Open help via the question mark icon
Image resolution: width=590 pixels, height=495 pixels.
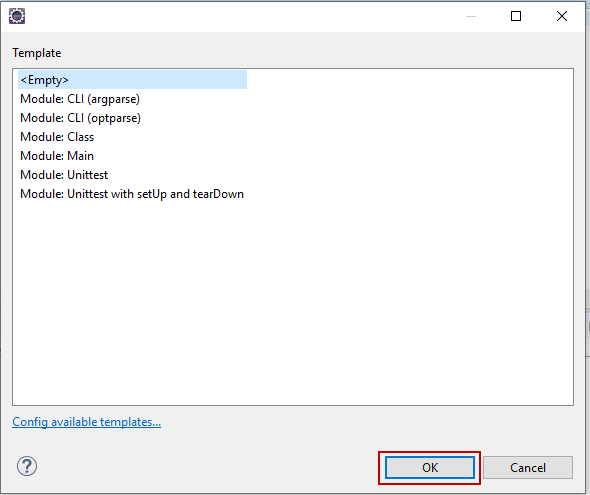(27, 466)
